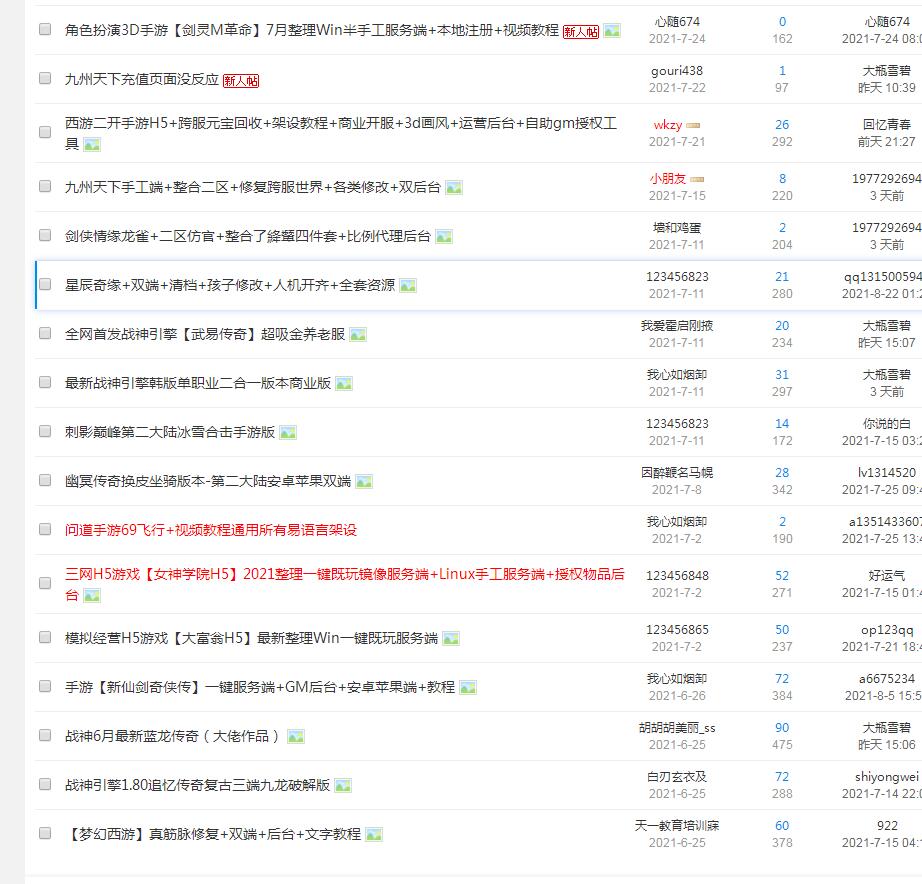Image resolution: width=922 pixels, height=884 pixels.
Task: Click 新人帖 badge on 剑灵M革命 thread
Action: [581, 31]
